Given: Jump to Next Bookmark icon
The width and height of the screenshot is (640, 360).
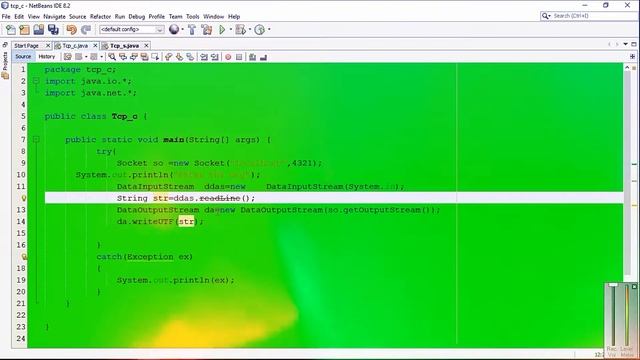Looking at the screenshot, I should [x=179, y=57].
